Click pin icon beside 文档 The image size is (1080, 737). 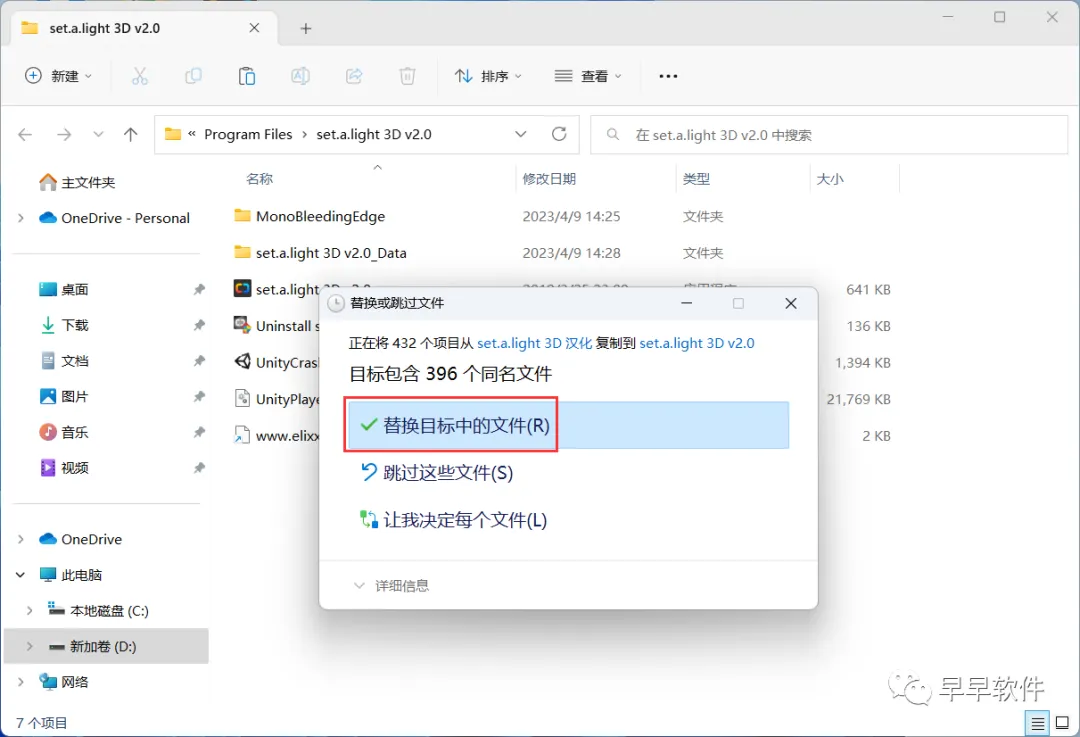coord(199,361)
